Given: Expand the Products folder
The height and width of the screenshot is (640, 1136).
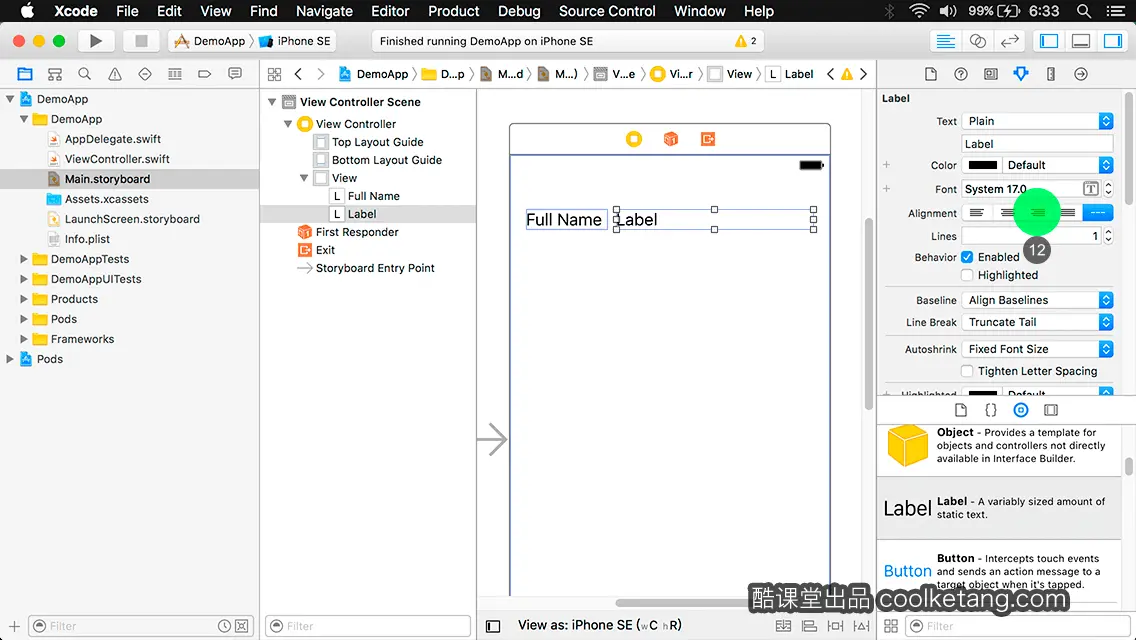Looking at the screenshot, I should [23, 299].
